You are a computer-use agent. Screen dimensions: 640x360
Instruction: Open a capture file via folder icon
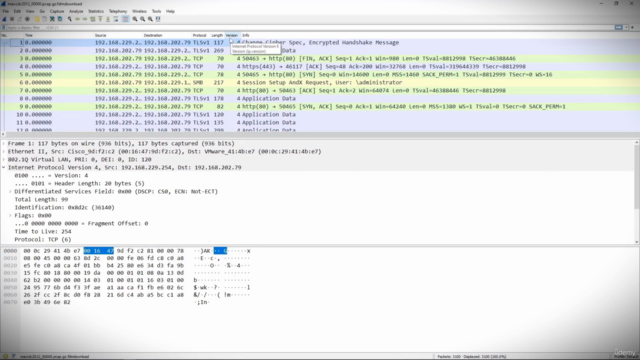pyautogui.click(x=37, y=19)
